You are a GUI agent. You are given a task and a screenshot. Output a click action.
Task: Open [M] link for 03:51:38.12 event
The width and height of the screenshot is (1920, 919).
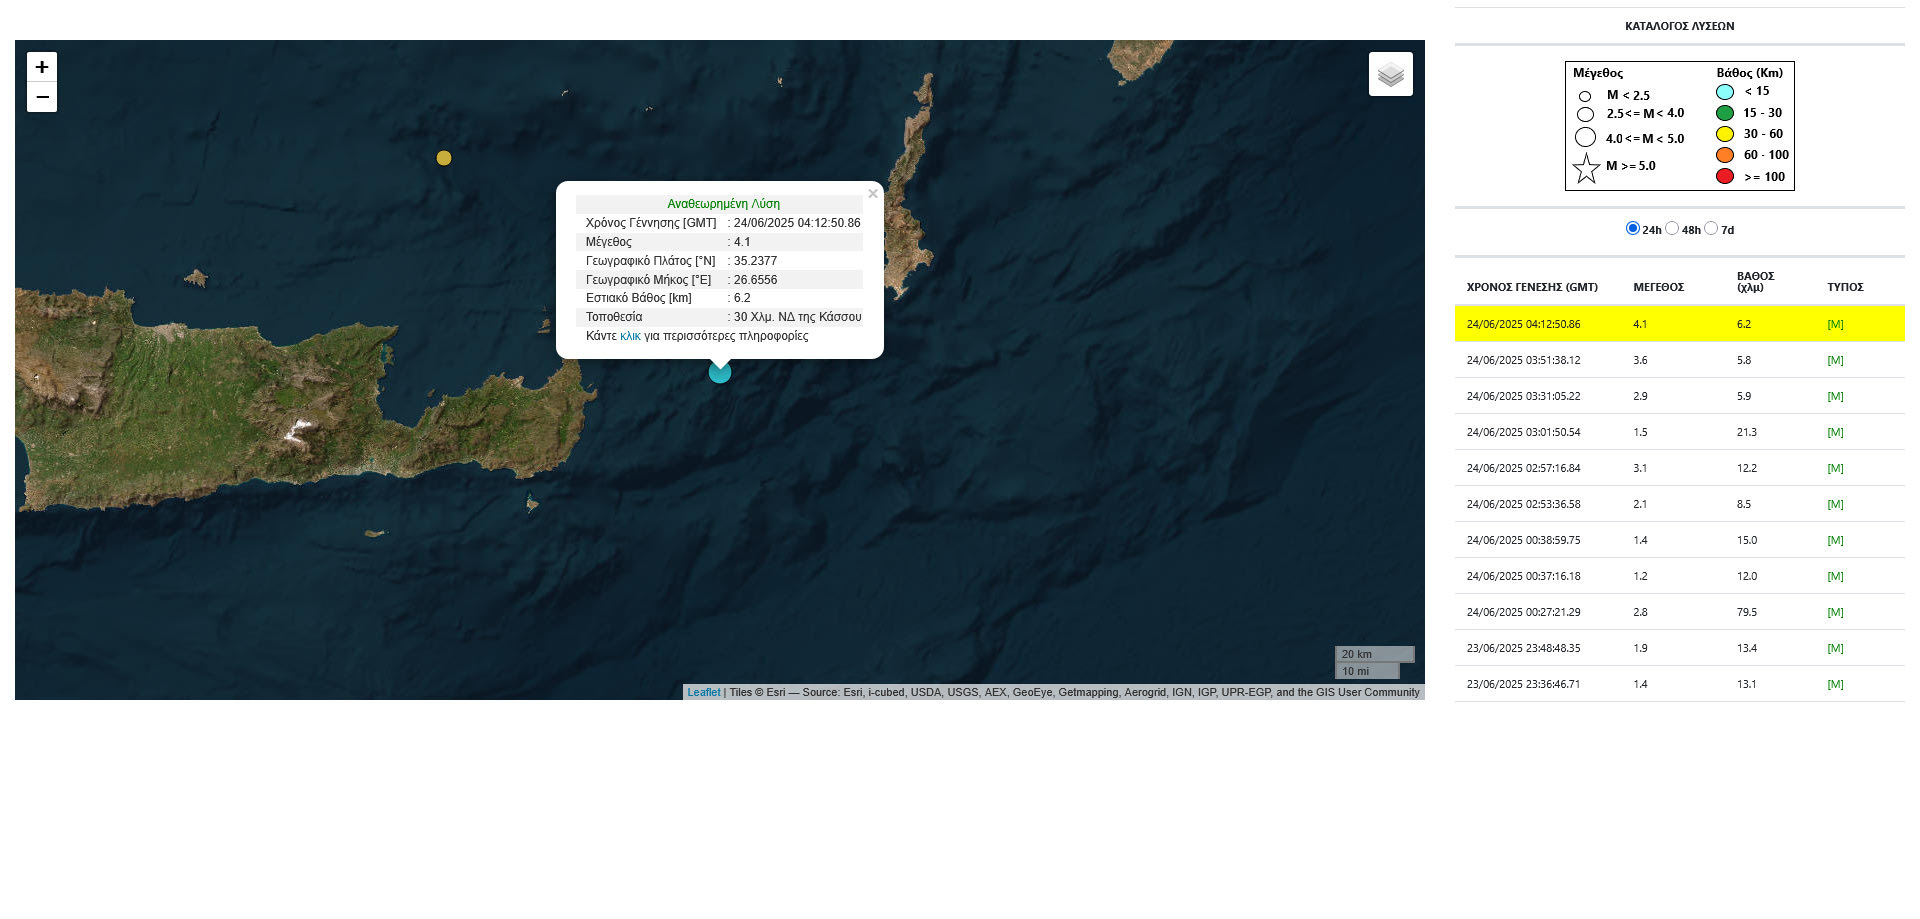pyautogui.click(x=1835, y=360)
